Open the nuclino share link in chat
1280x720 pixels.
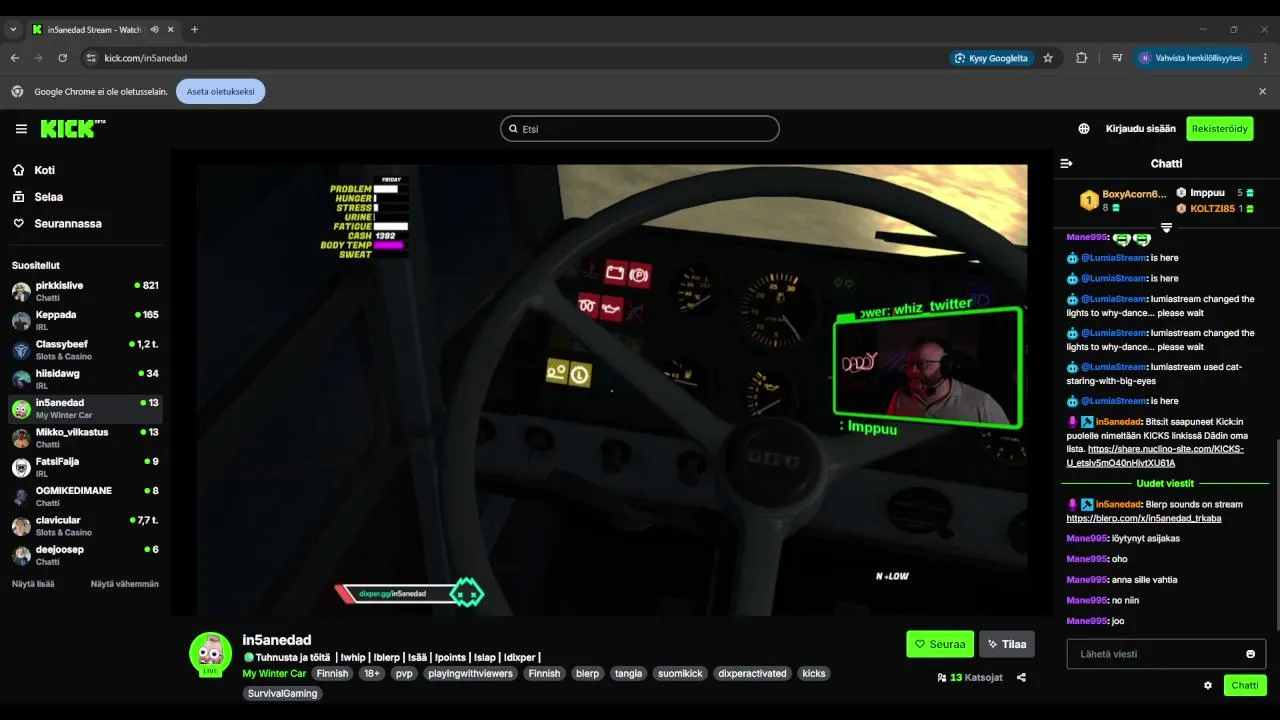(x=1156, y=456)
